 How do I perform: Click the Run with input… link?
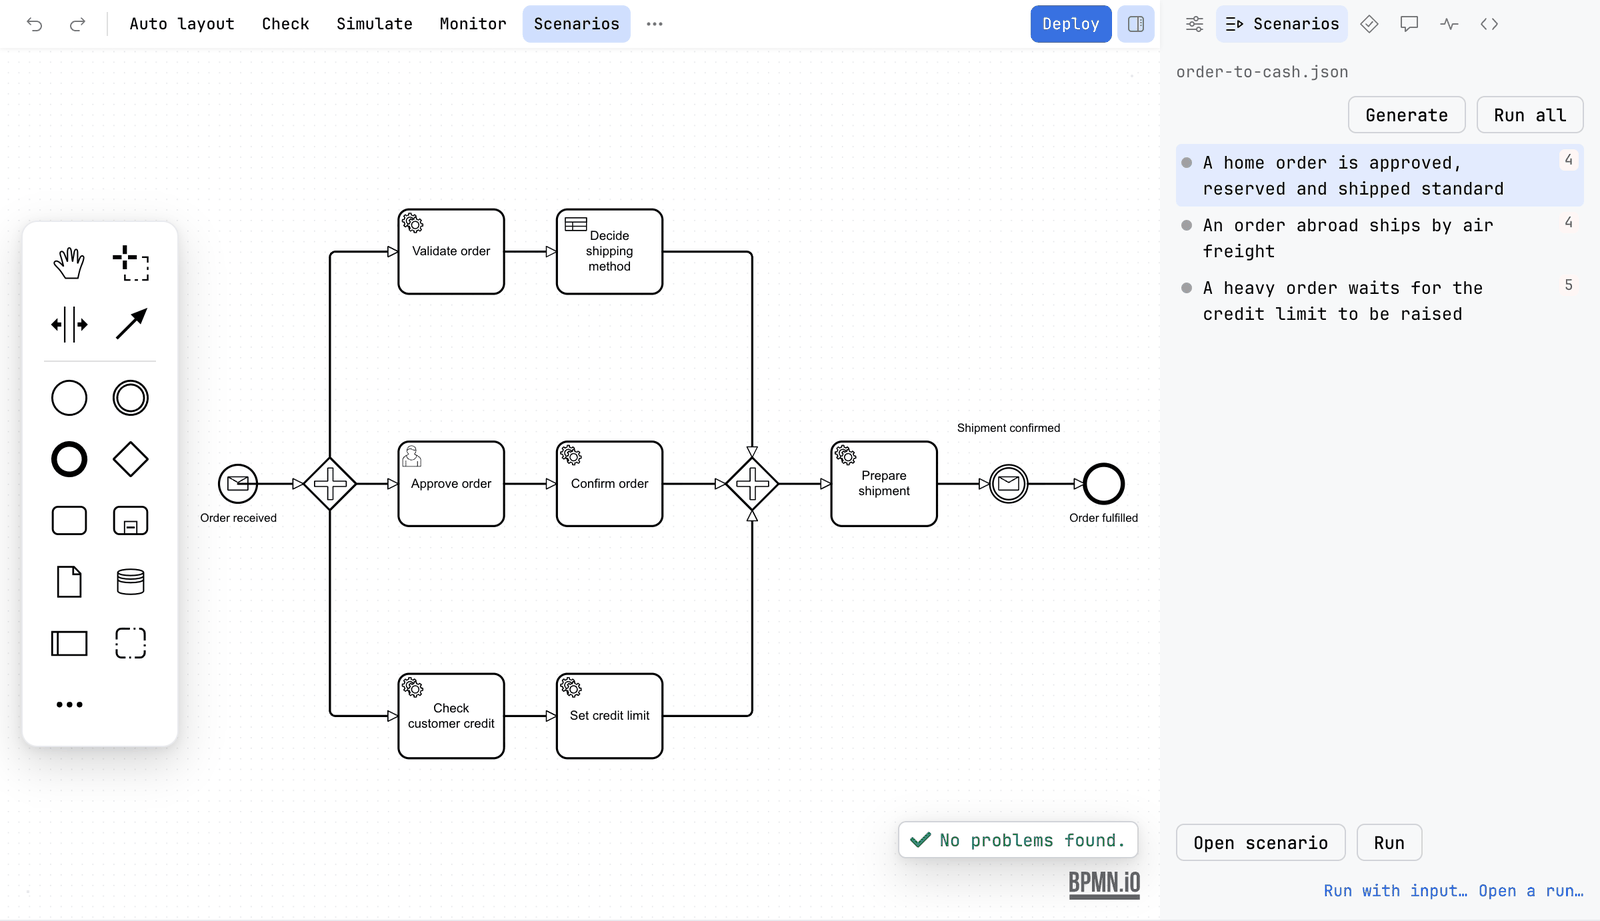click(x=1396, y=891)
